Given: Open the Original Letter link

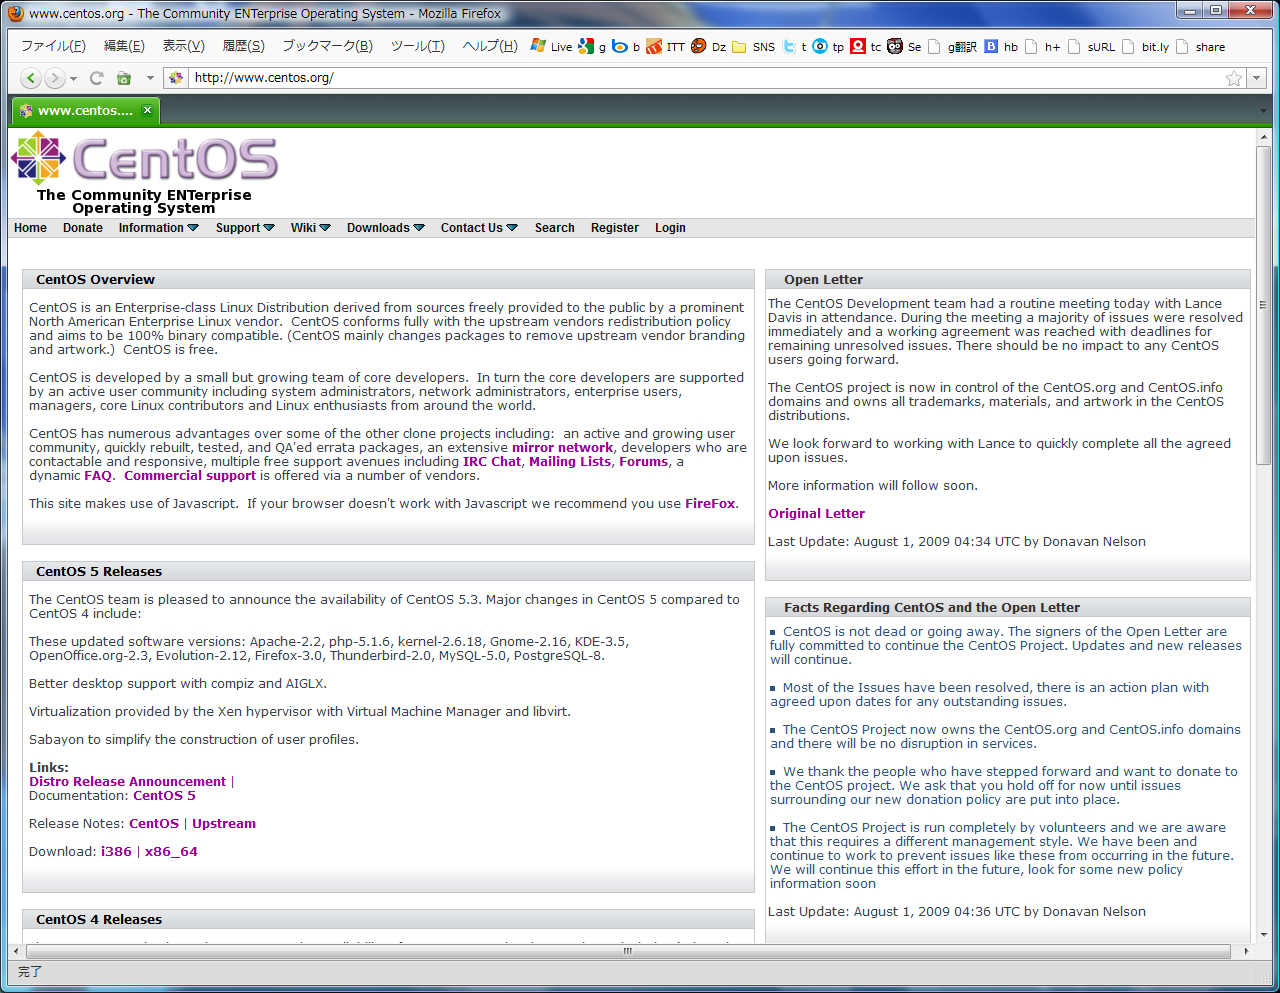Looking at the screenshot, I should pos(817,514).
